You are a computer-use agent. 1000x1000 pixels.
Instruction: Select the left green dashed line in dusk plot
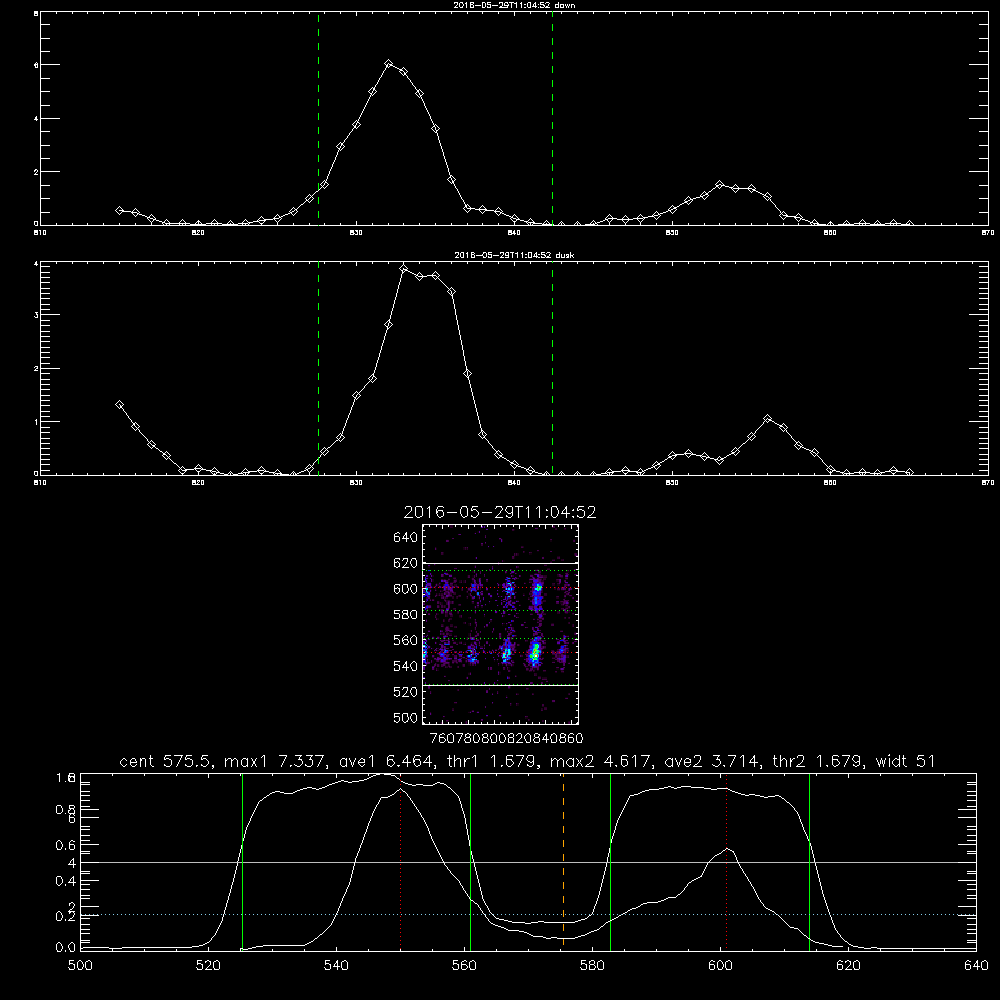pos(318,368)
